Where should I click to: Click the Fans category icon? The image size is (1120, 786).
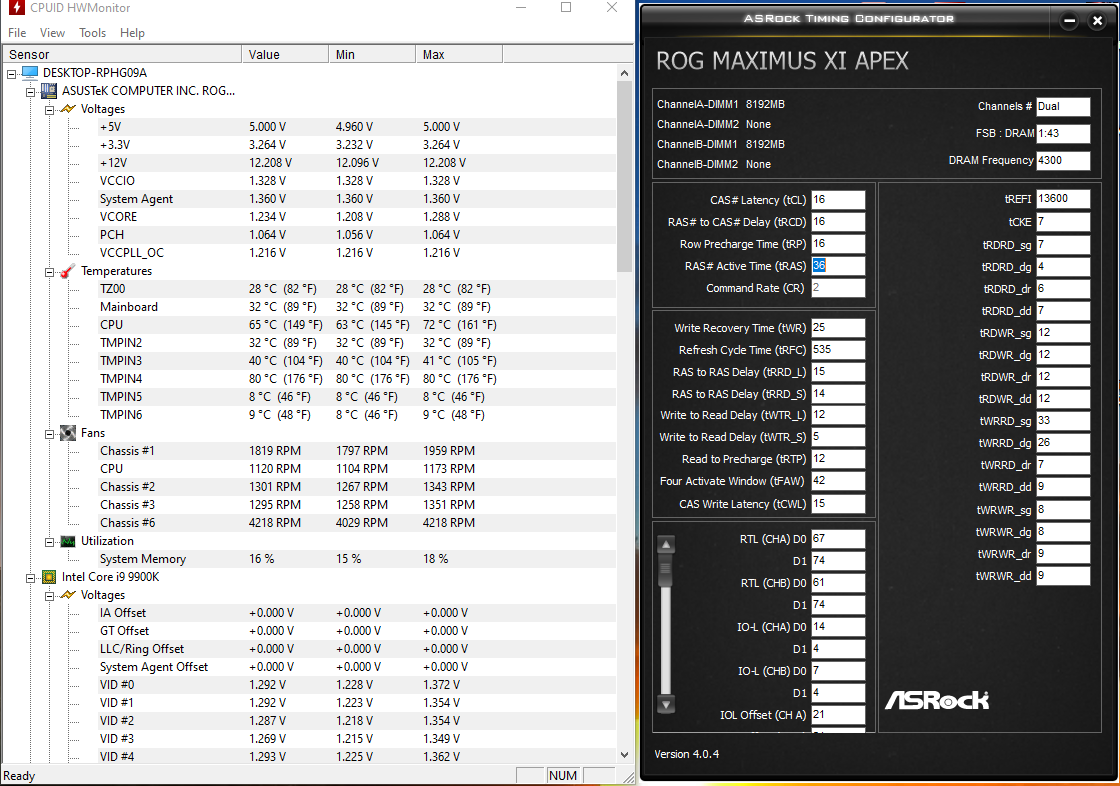(68, 433)
